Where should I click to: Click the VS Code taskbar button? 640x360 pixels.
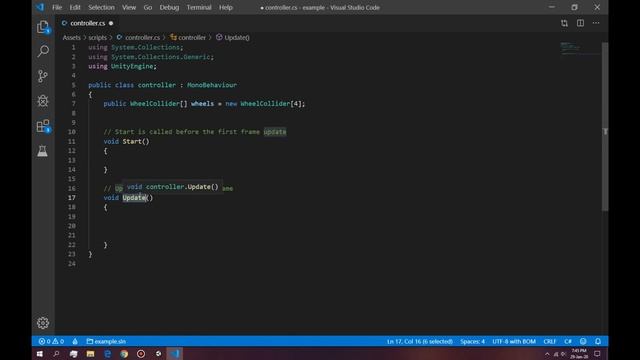coord(175,354)
